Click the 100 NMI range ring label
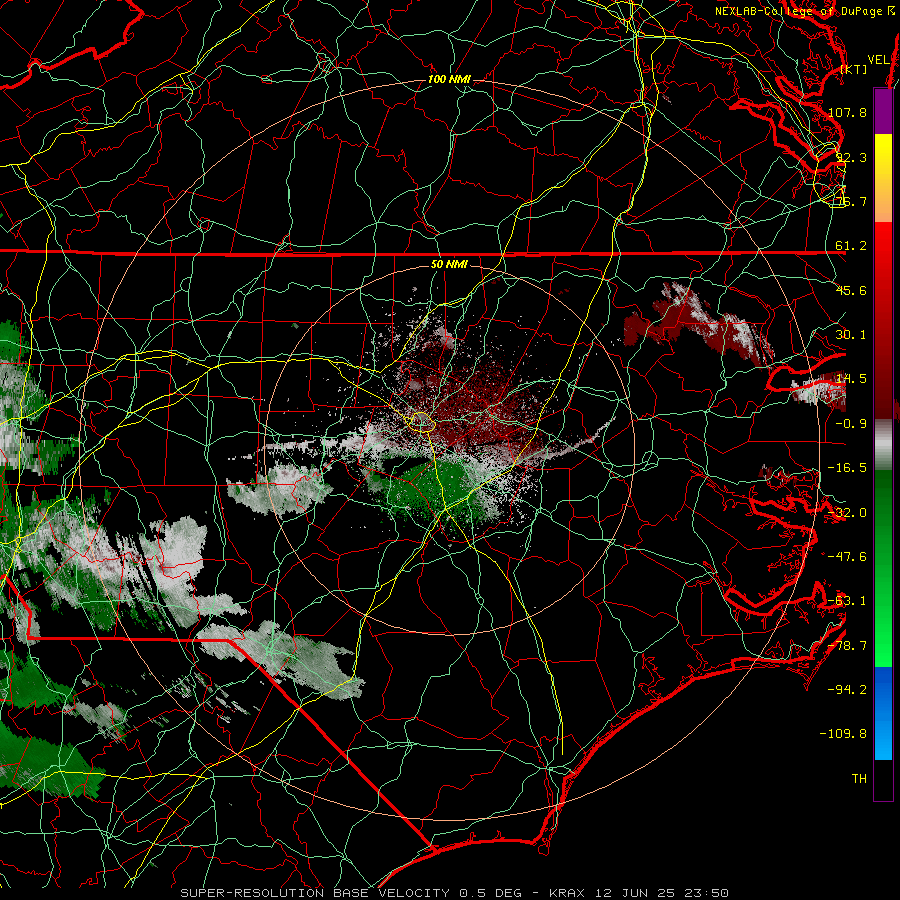The height and width of the screenshot is (900, 900). tap(449, 79)
